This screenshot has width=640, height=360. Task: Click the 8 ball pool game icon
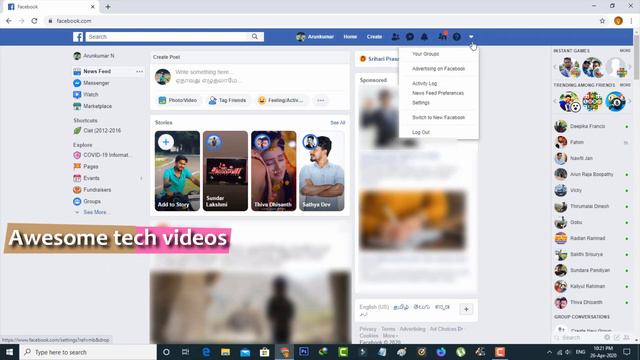pos(616,102)
